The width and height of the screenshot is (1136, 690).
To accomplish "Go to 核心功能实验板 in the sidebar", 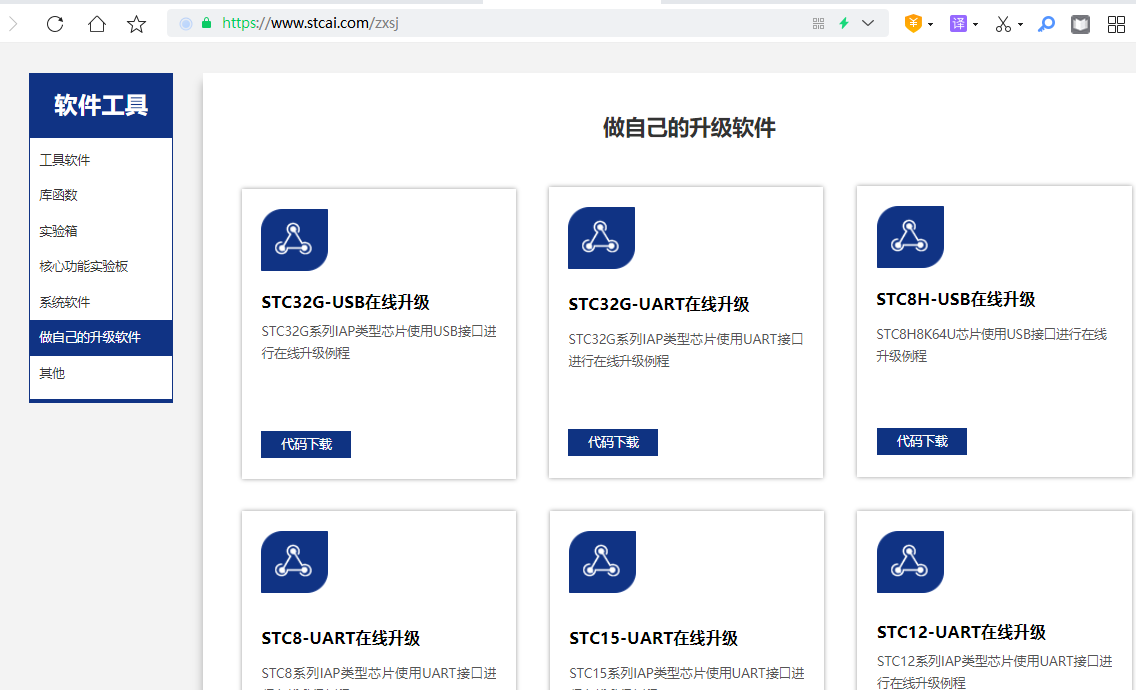I will (x=101, y=266).
